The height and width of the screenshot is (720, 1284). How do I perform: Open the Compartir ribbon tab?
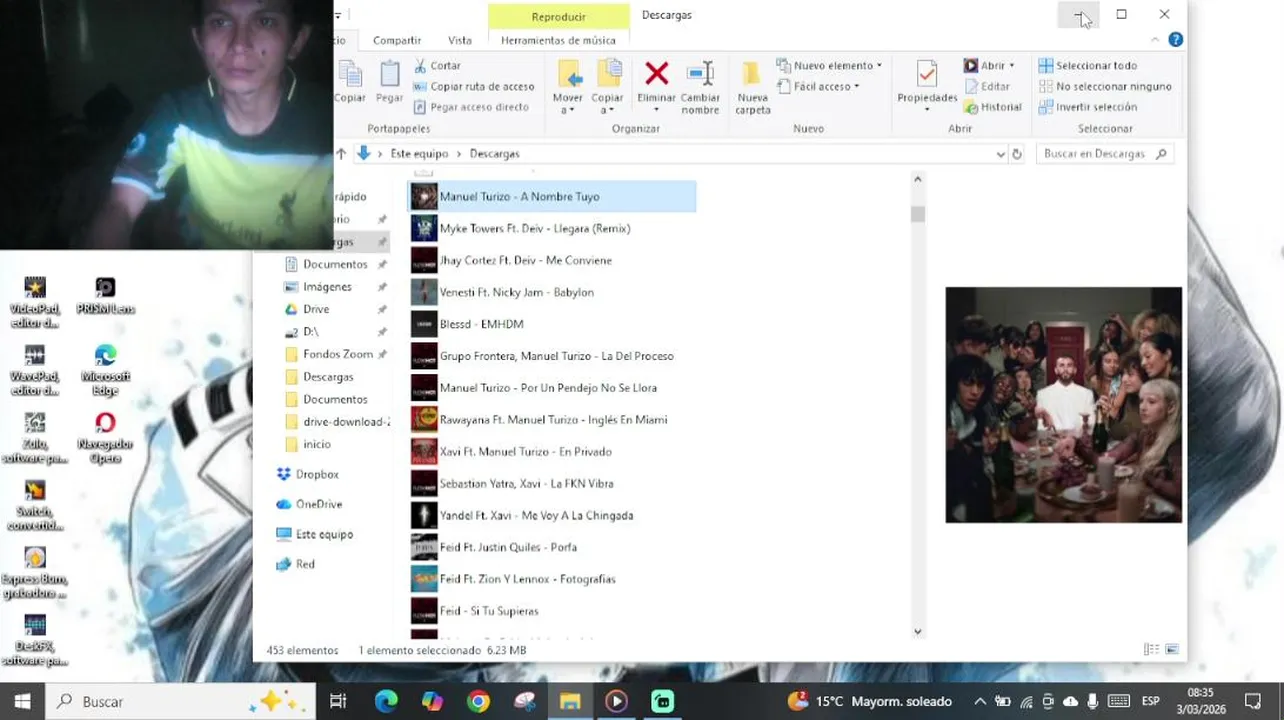397,40
